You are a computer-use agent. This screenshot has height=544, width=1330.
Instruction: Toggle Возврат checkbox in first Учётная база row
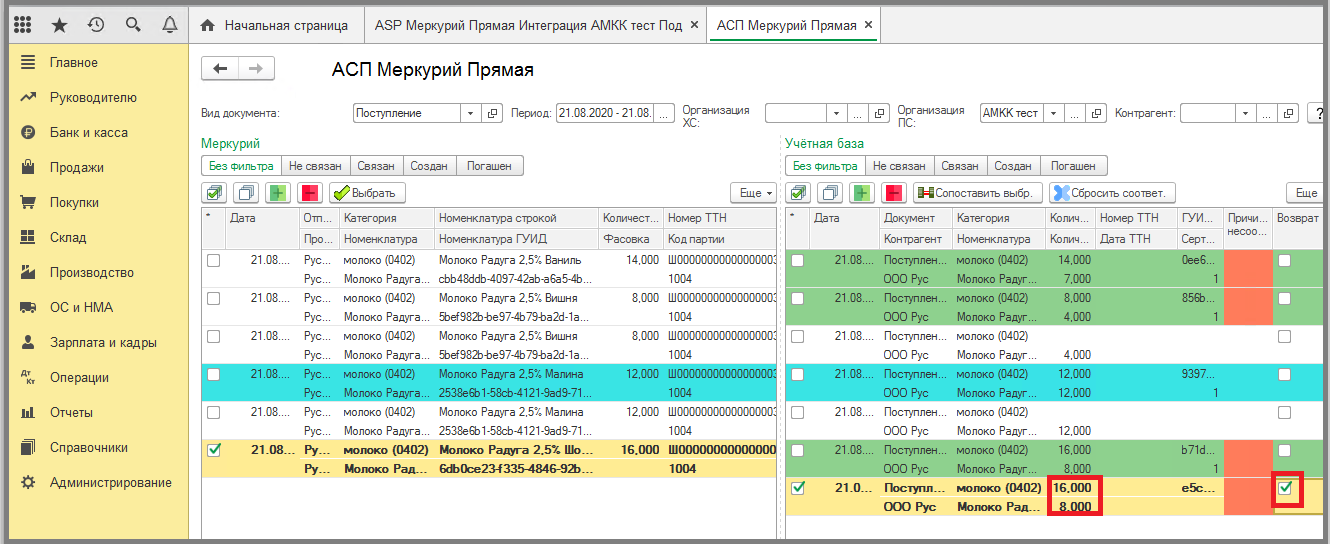click(1284, 260)
